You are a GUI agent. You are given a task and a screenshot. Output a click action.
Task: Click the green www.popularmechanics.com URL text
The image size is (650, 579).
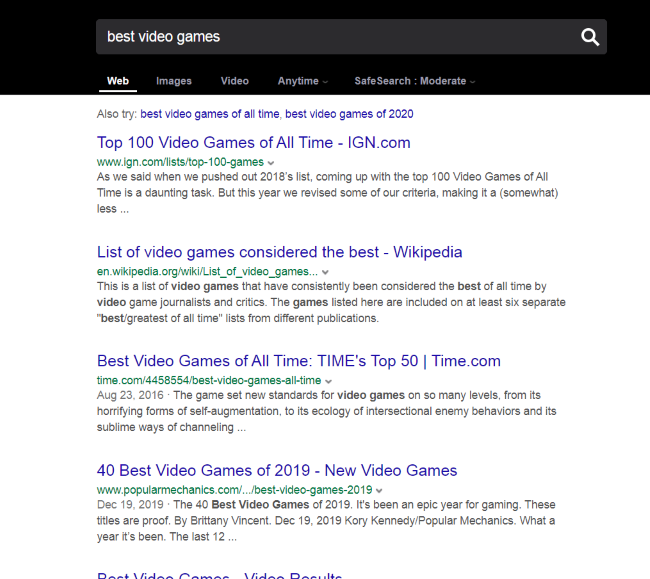click(x=234, y=490)
